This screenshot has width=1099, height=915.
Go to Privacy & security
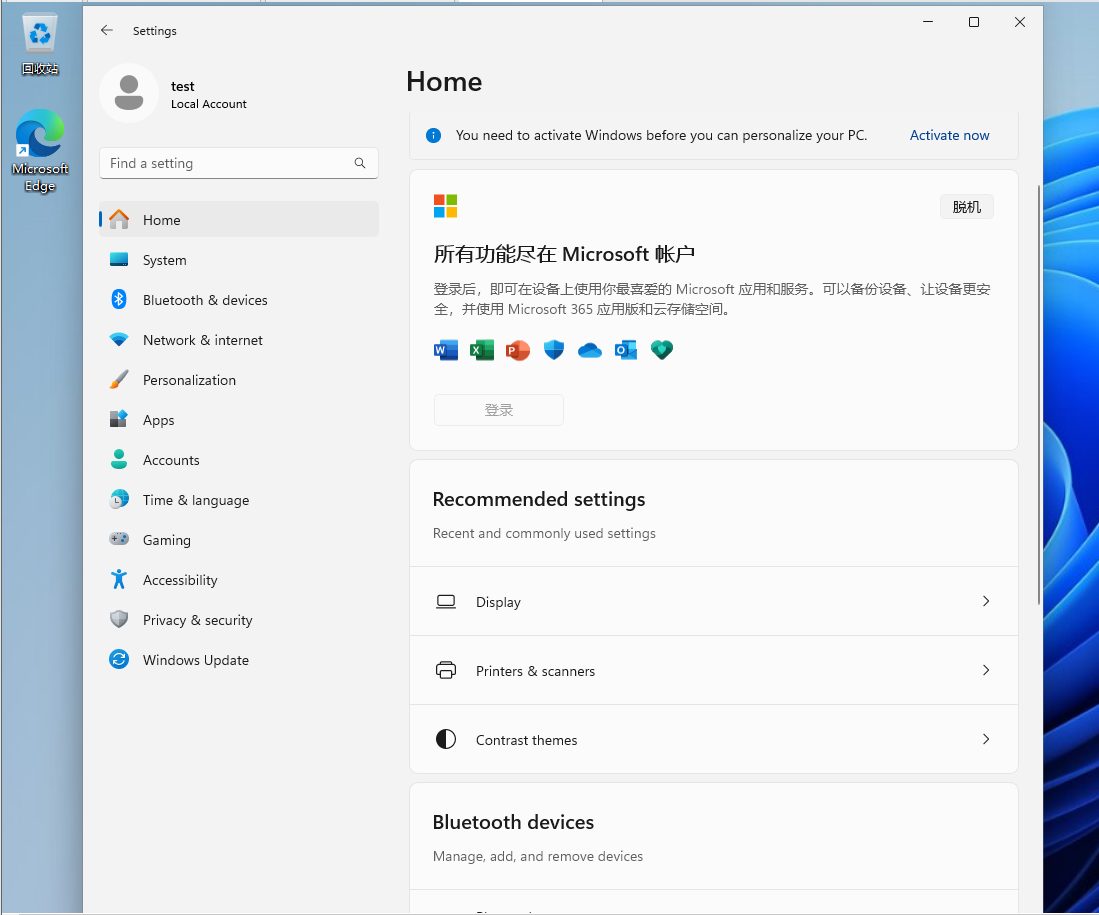click(239, 619)
